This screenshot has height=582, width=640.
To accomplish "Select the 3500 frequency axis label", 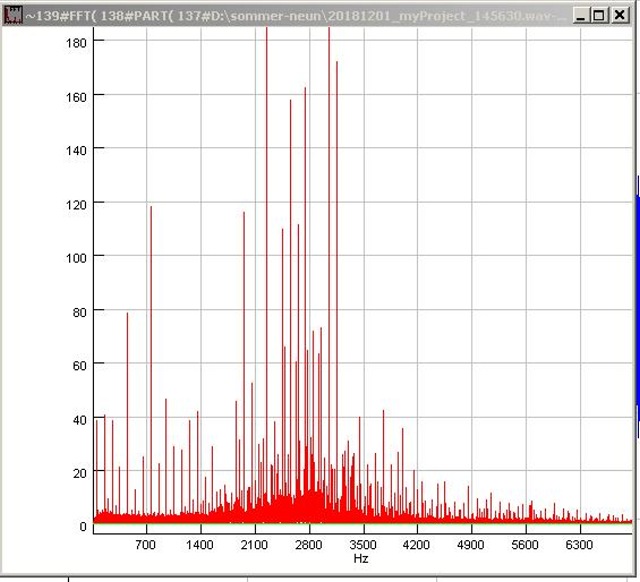I will [x=362, y=545].
